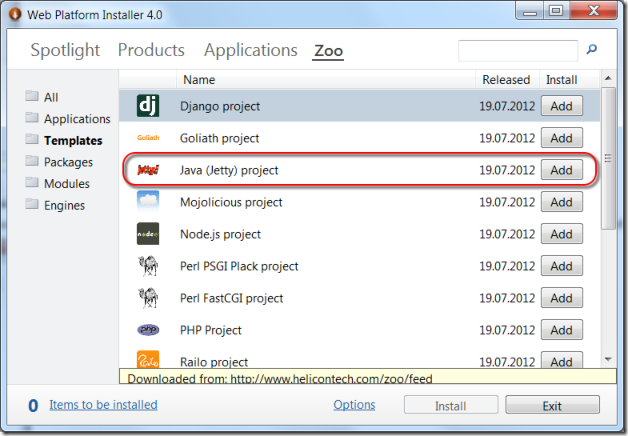Click the list's scroll down arrow

(x=608, y=359)
